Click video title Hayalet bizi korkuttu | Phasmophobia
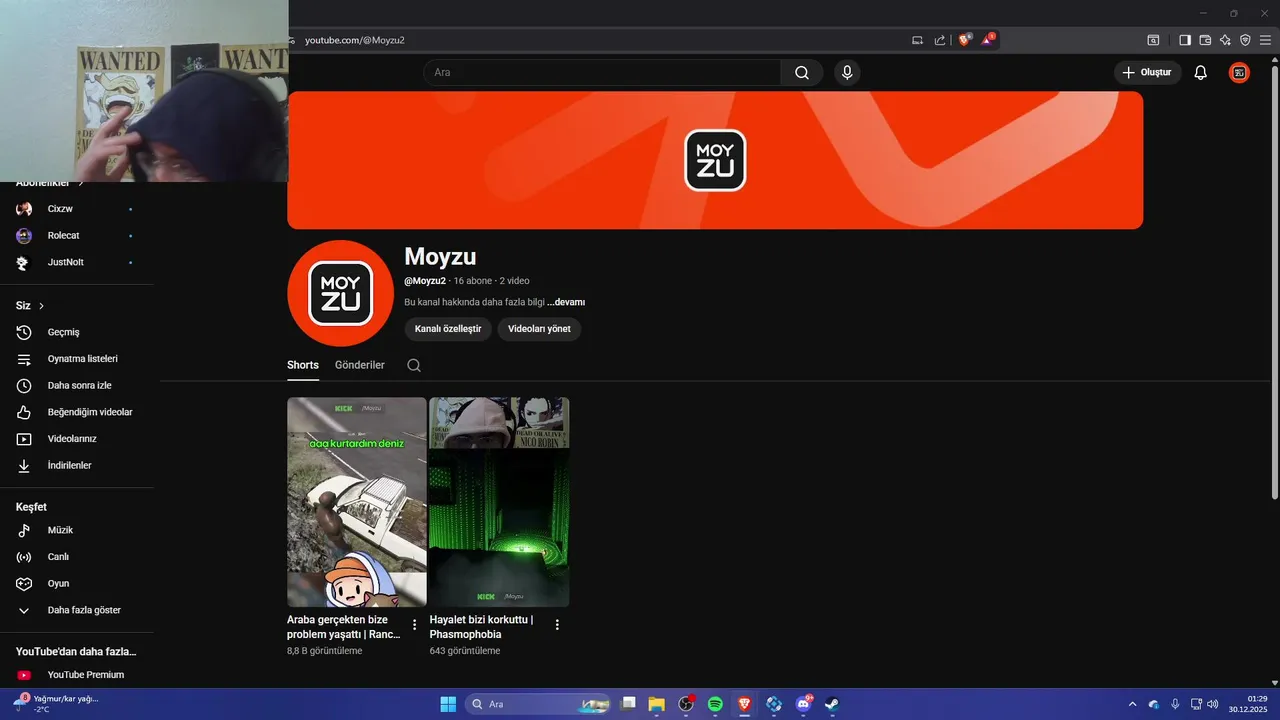Viewport: 1280px width, 720px height. tap(482, 627)
